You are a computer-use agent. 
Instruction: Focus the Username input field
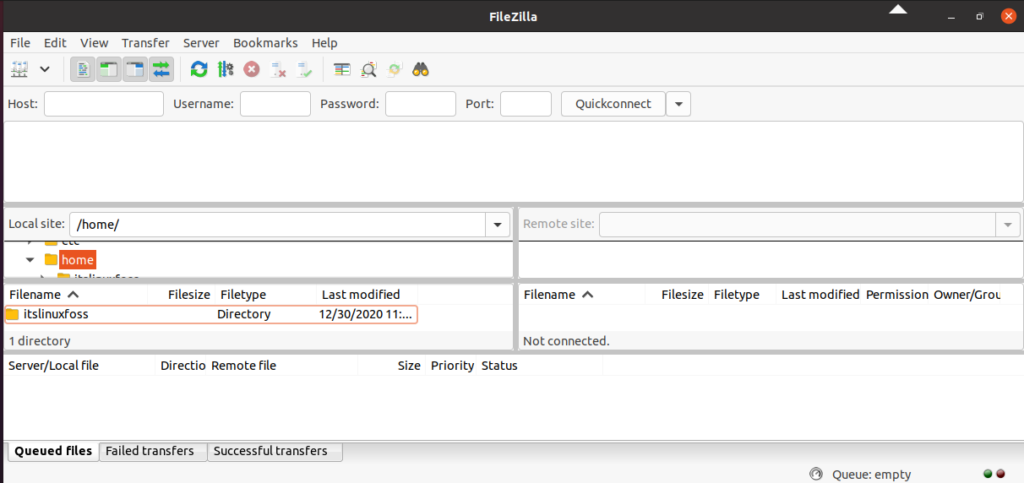coord(275,104)
